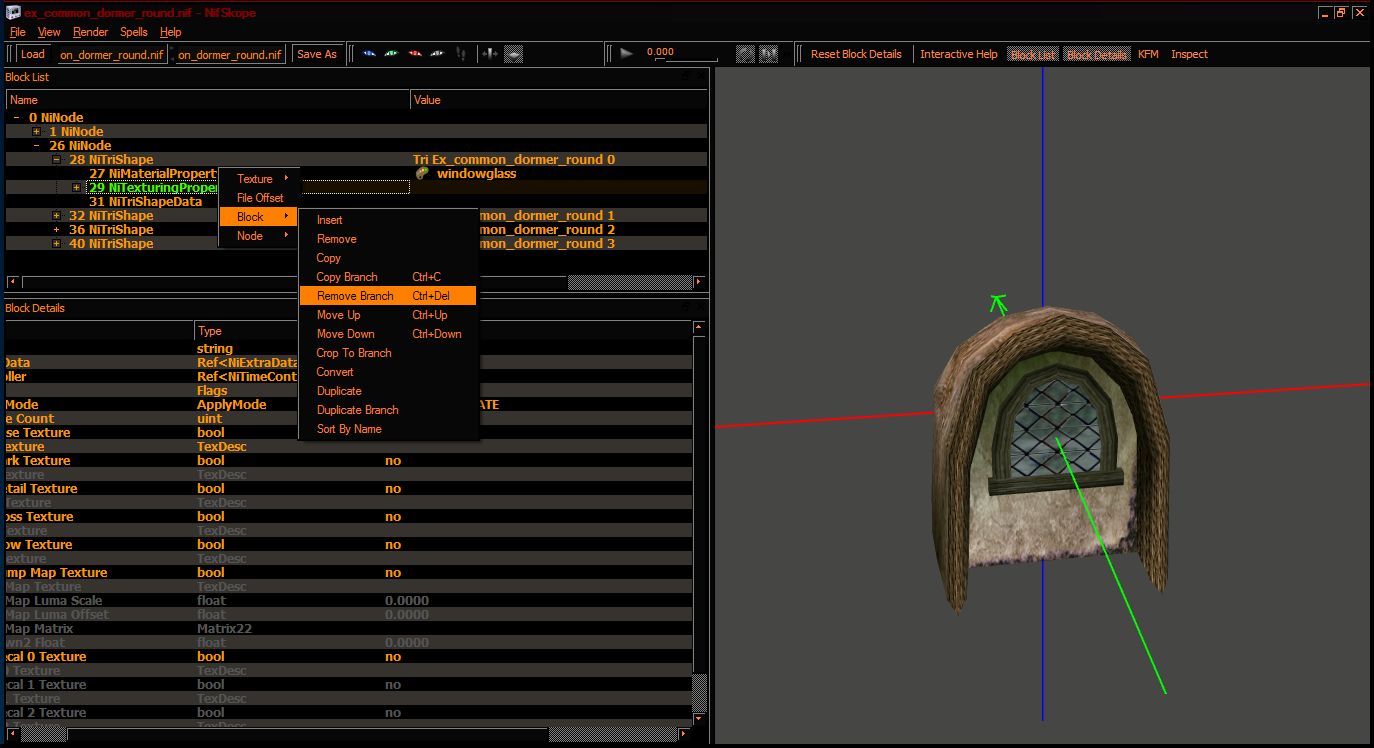Choose Copy from Block submenu
Image resolution: width=1374 pixels, height=748 pixels.
[x=388, y=258]
